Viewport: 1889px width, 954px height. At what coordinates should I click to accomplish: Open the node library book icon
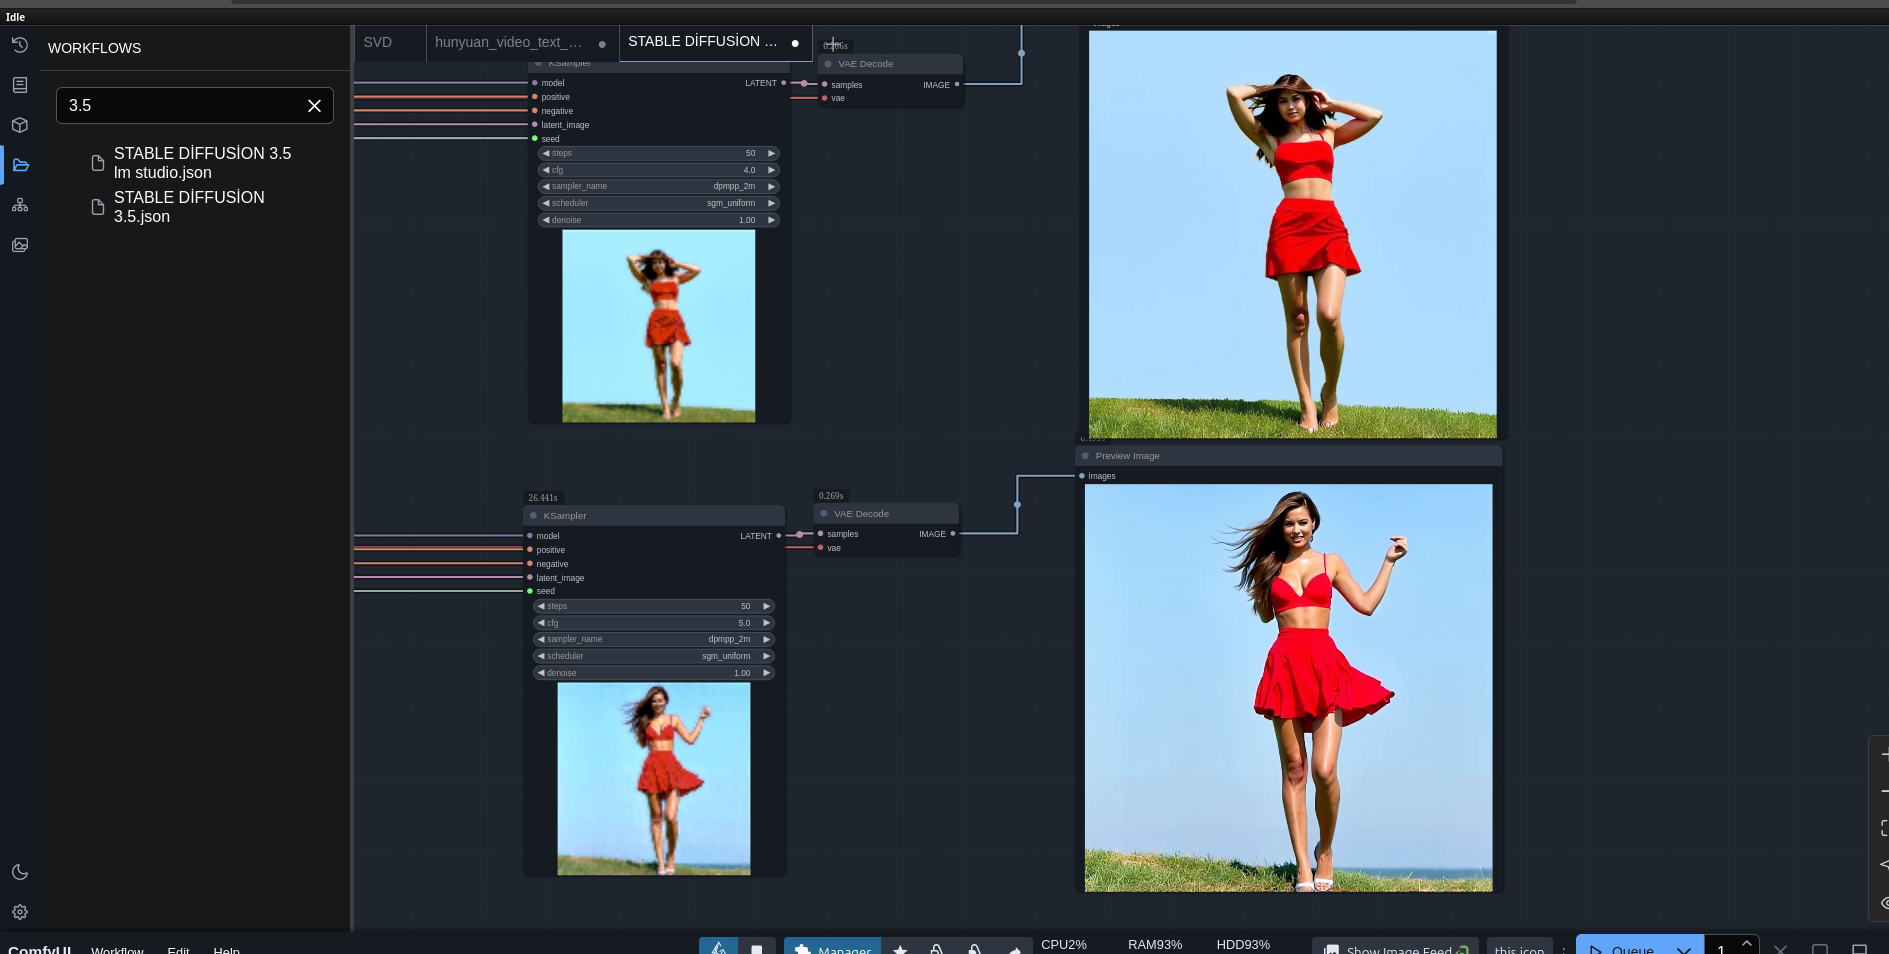click(x=20, y=85)
